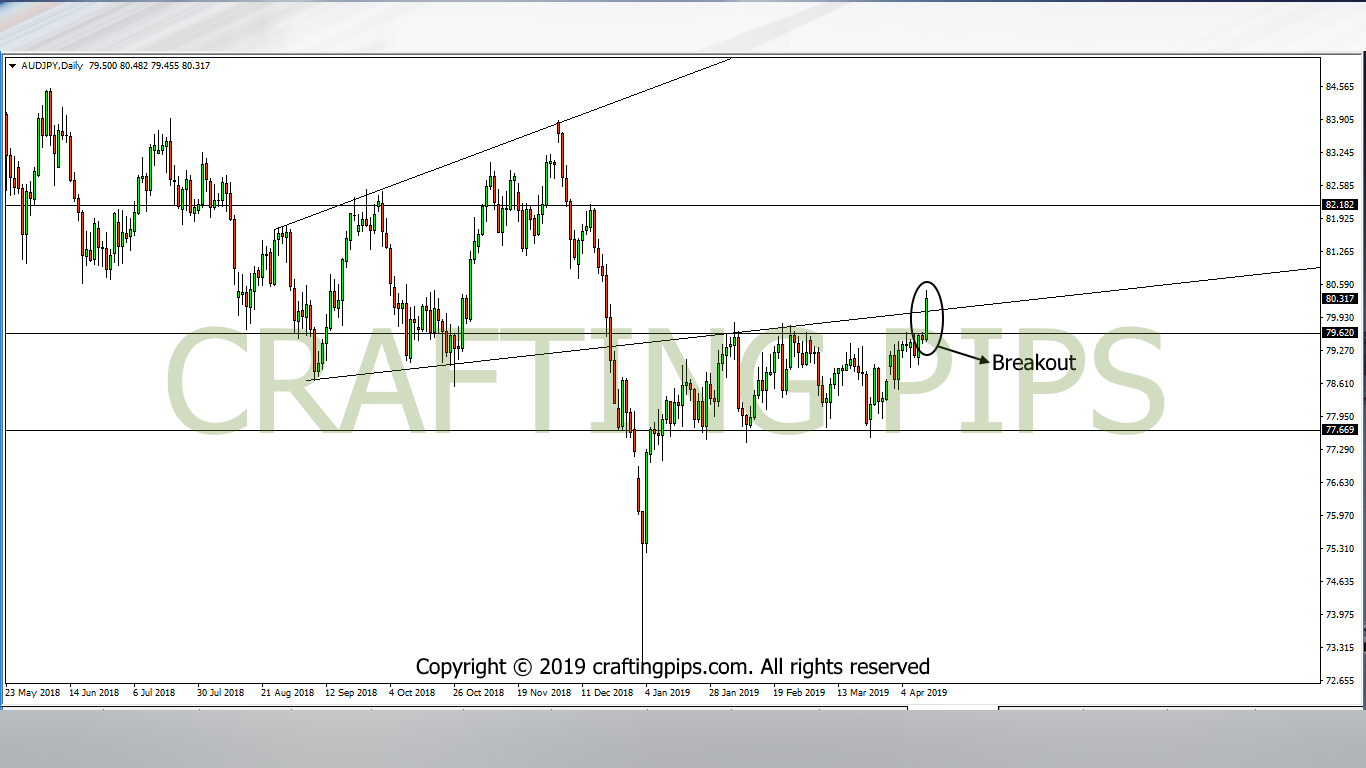The height and width of the screenshot is (768, 1366).
Task: Click the 83.905 value on price scale
Action: (x=1339, y=120)
